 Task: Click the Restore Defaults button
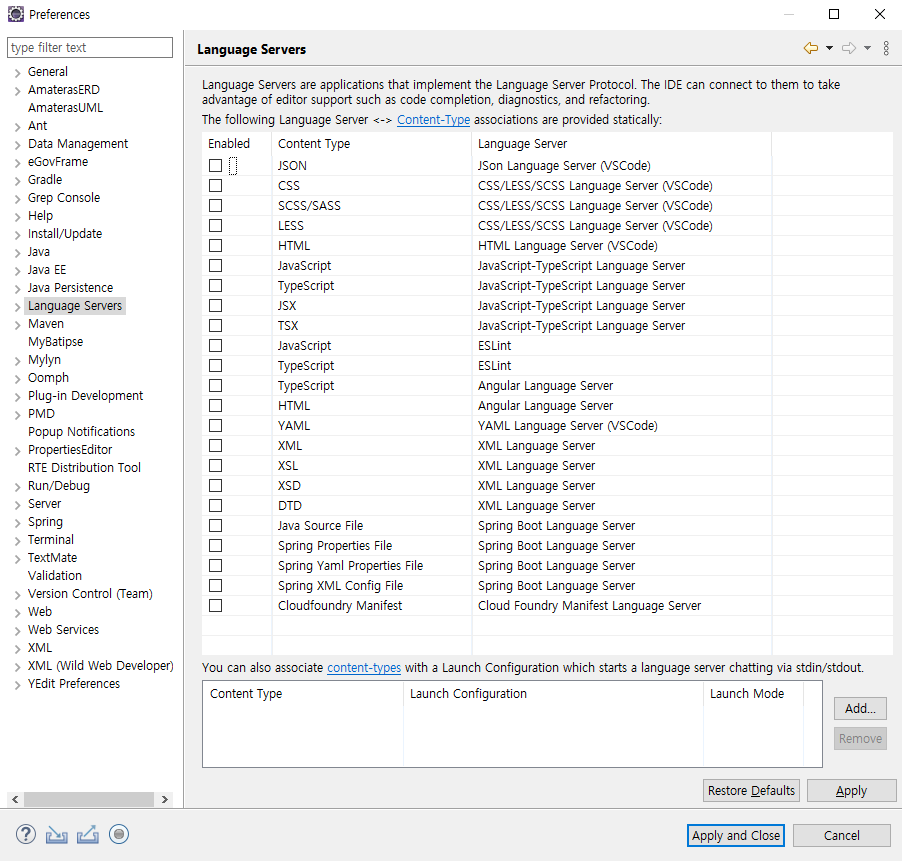point(751,791)
